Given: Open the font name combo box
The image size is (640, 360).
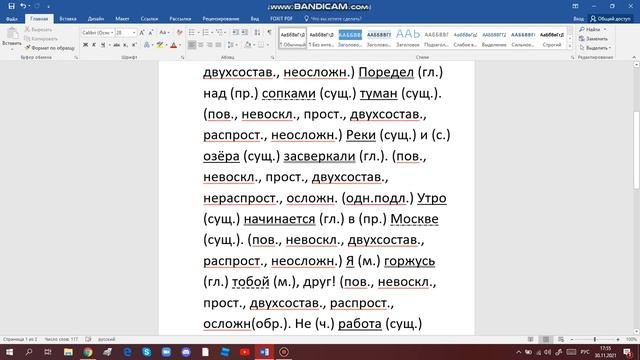Looking at the screenshot, I should click(x=98, y=32).
